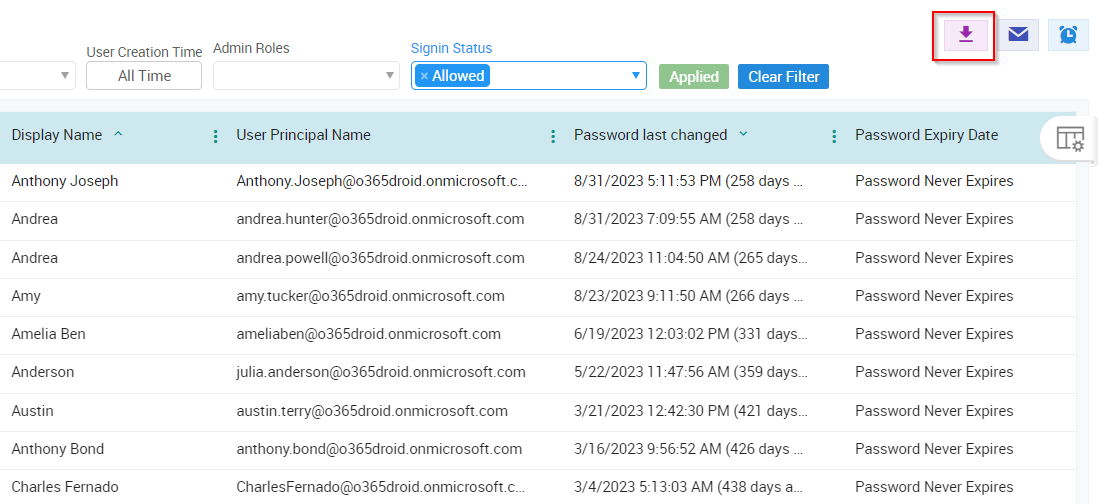This screenshot has width=1098, height=504.
Task: Select the Anthony Joseph row name
Action: click(64, 181)
